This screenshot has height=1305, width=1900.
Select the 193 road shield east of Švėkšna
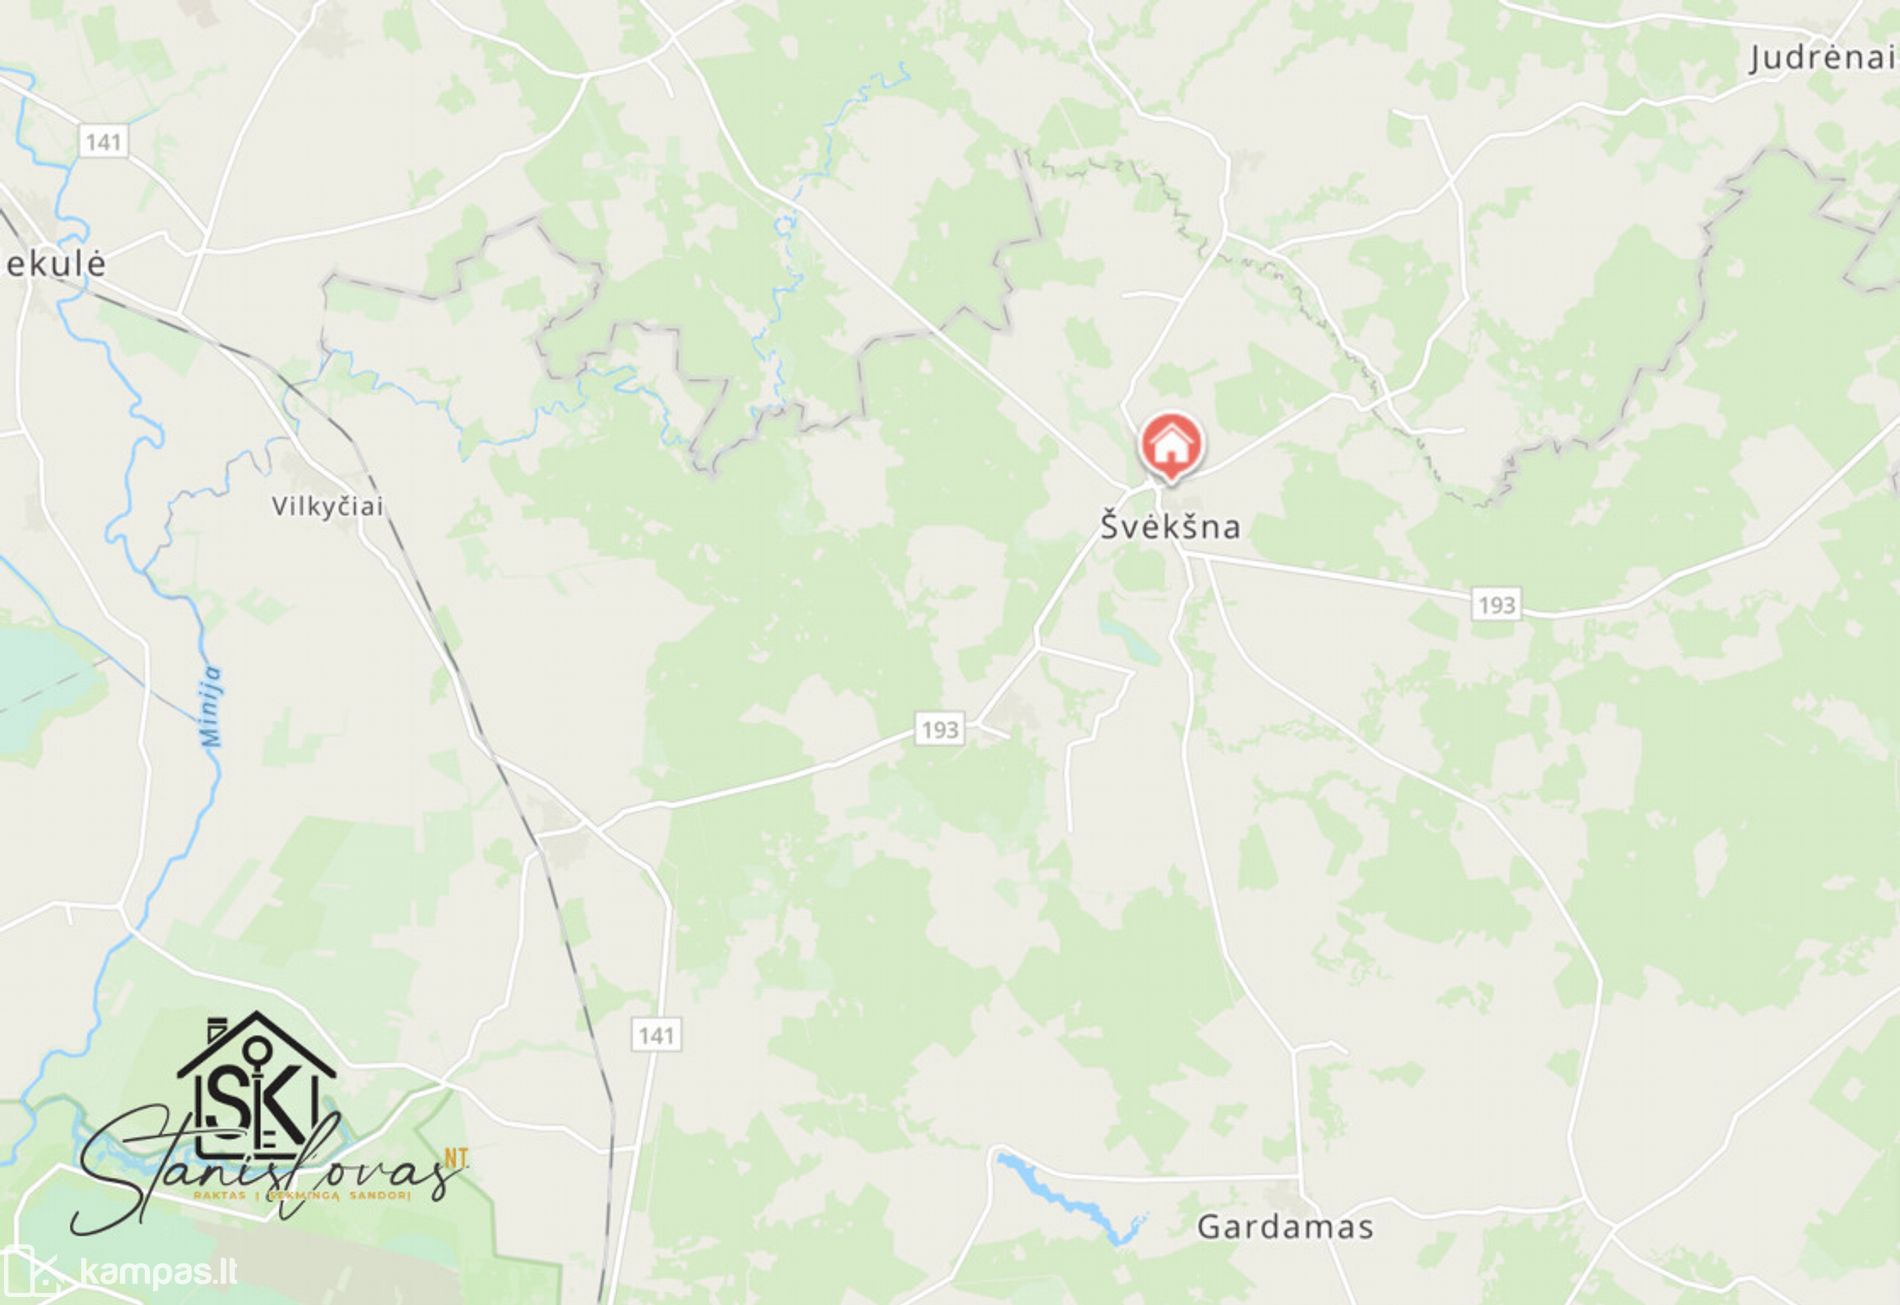[x=1496, y=604]
